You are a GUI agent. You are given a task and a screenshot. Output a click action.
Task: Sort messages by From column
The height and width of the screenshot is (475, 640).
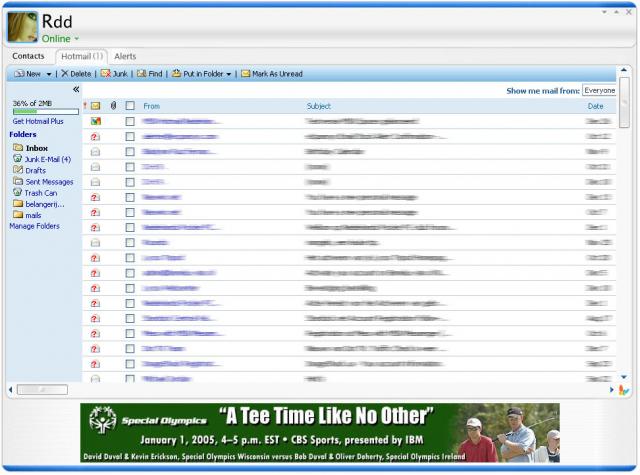tap(151, 106)
